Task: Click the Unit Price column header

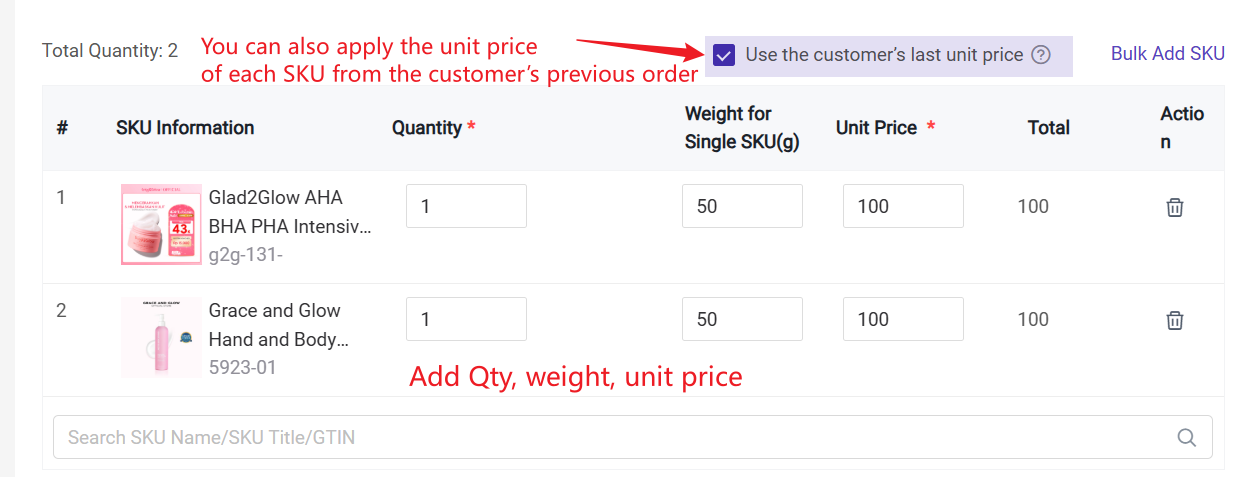Action: pyautogui.click(x=876, y=127)
